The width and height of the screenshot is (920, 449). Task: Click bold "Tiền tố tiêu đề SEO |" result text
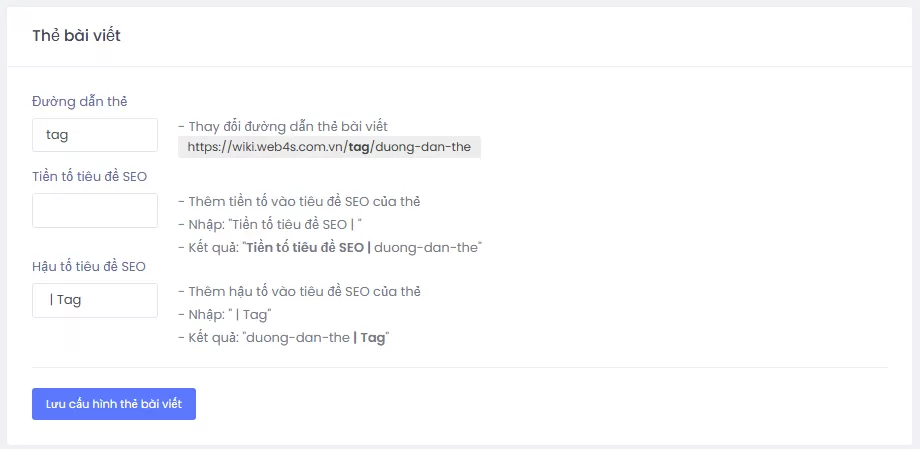coord(307,247)
